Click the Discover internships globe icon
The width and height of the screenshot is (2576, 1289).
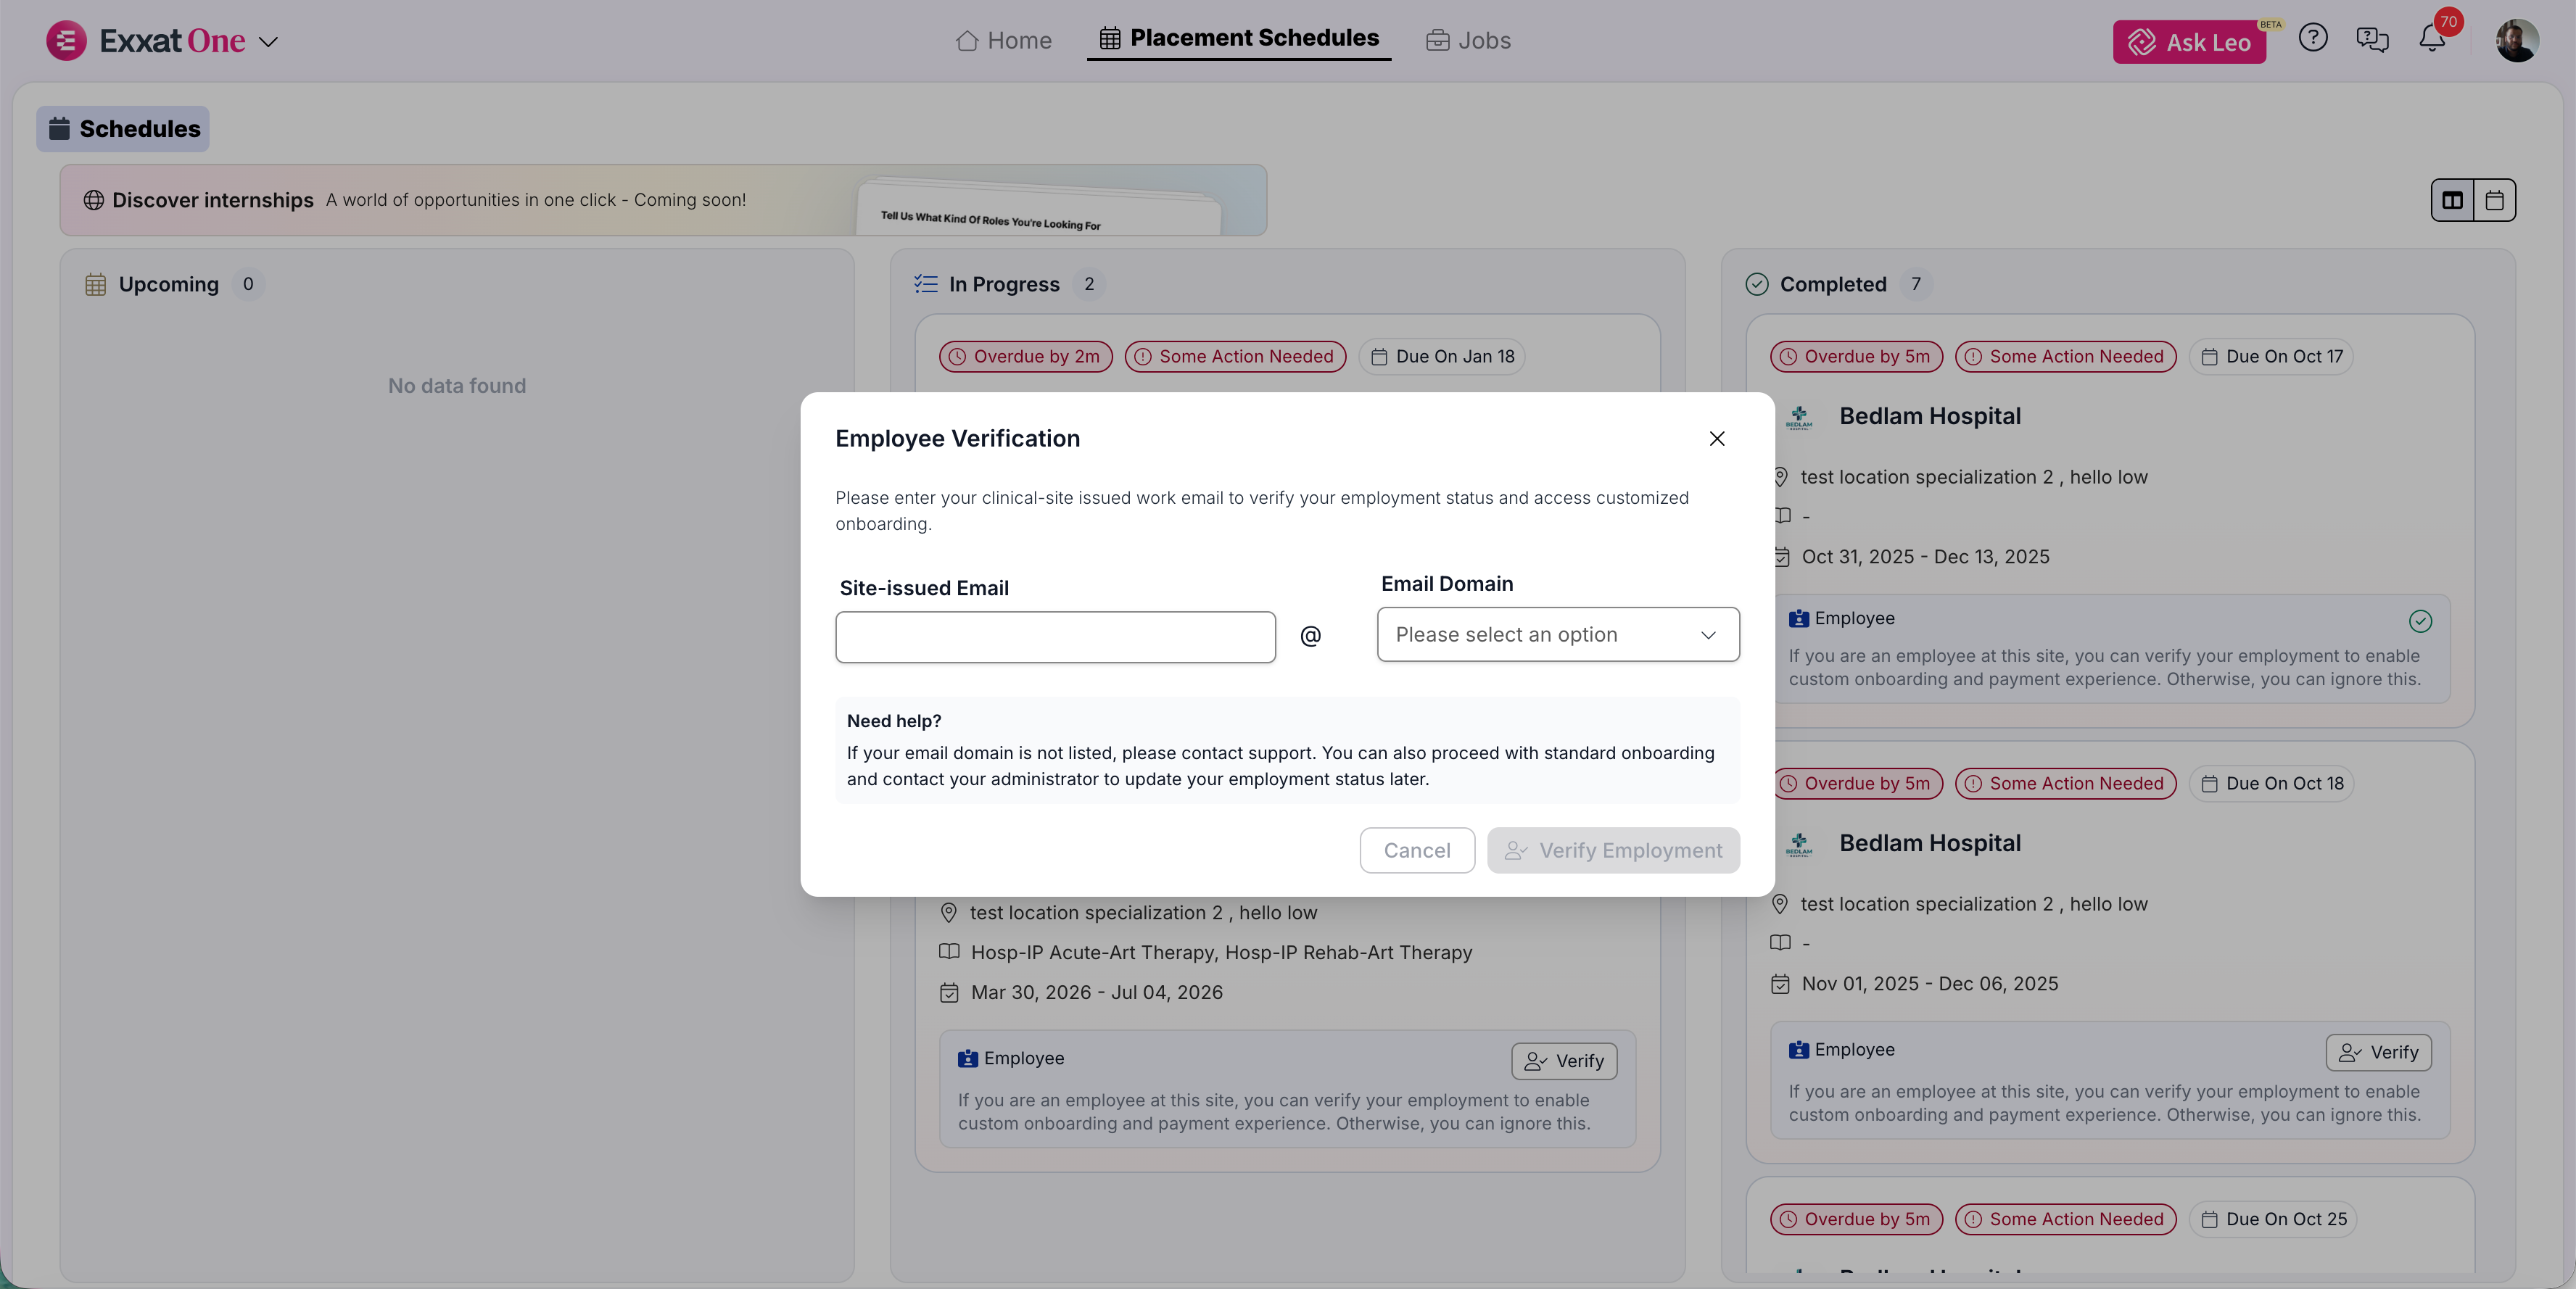(x=93, y=200)
